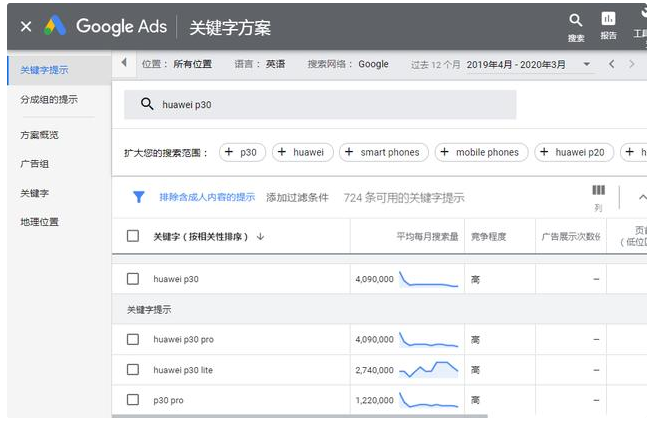Open the date range dropdown arrow

pyautogui.click(x=586, y=64)
